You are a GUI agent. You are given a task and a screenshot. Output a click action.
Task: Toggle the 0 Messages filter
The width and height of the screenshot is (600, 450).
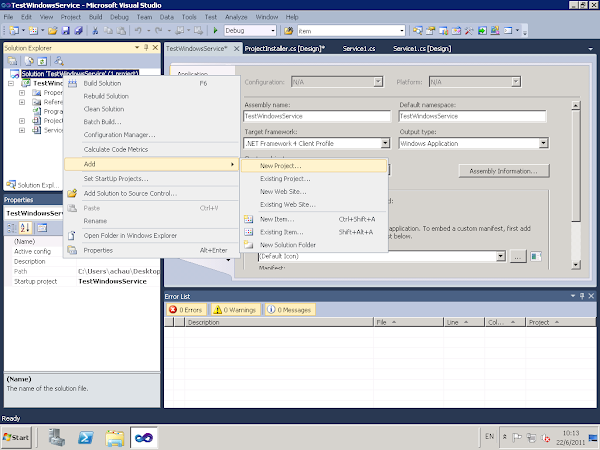(290, 310)
